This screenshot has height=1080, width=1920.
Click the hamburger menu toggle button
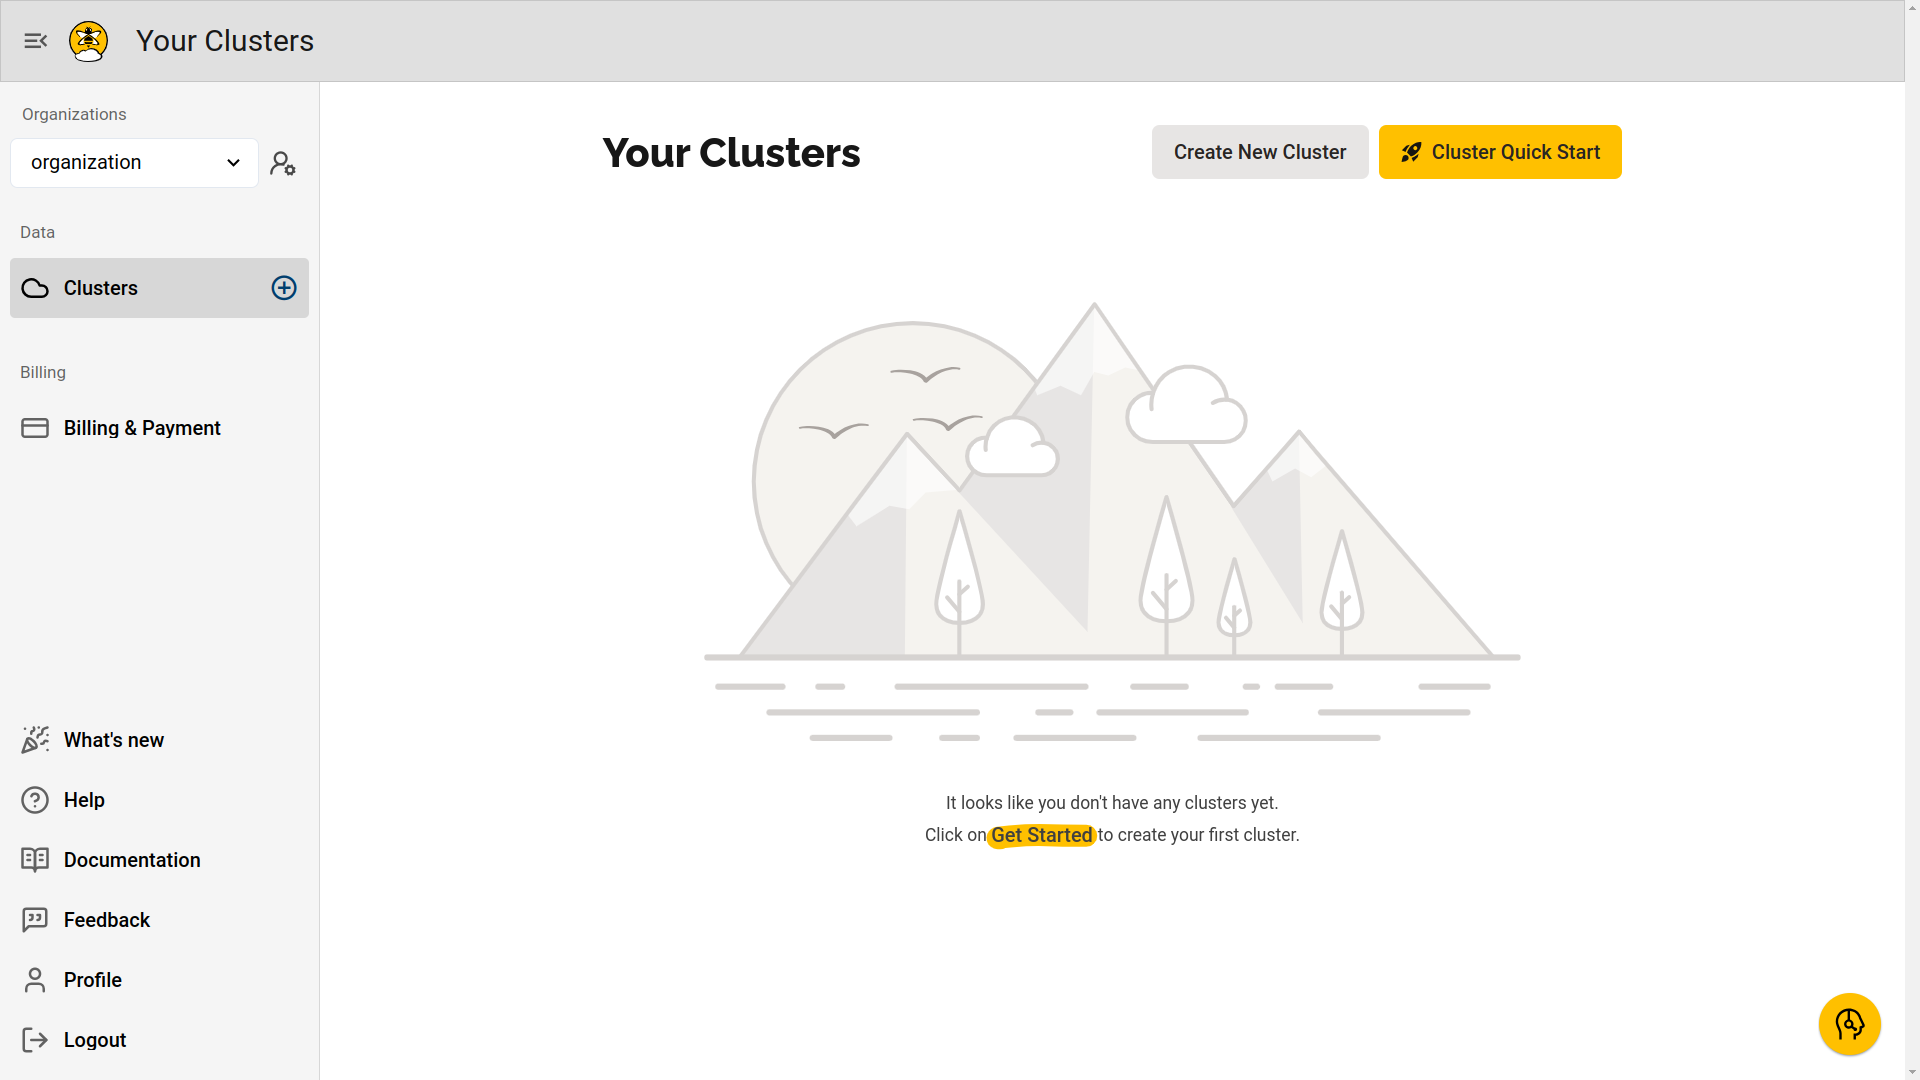(36, 41)
